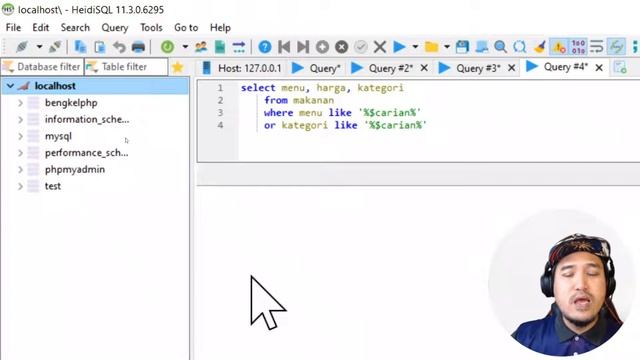Click the green Refresh icon
640x360 pixels.
coord(167,47)
